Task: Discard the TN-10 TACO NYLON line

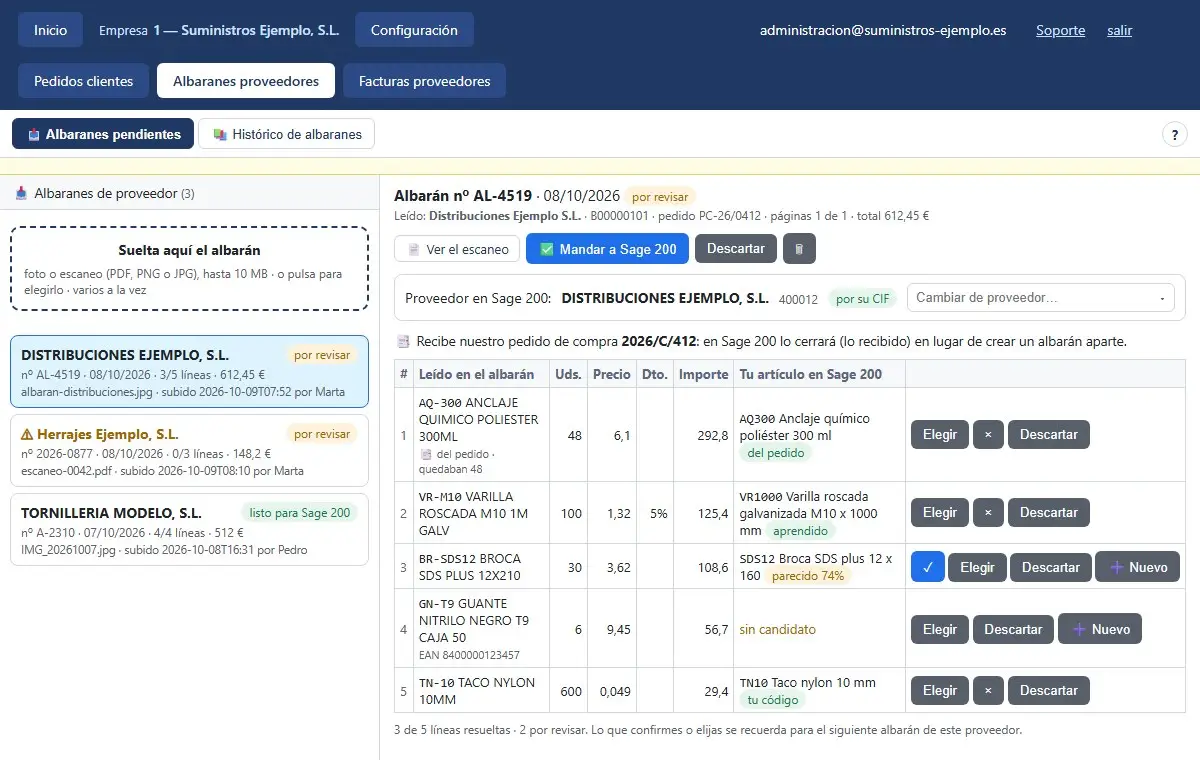Action: point(1049,691)
